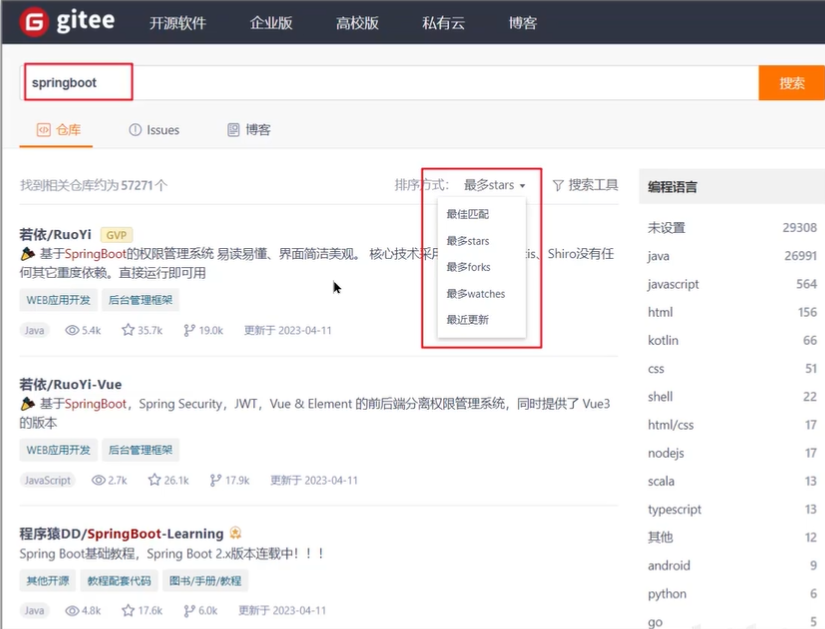Open 企业版 in top navigation

click(271, 23)
